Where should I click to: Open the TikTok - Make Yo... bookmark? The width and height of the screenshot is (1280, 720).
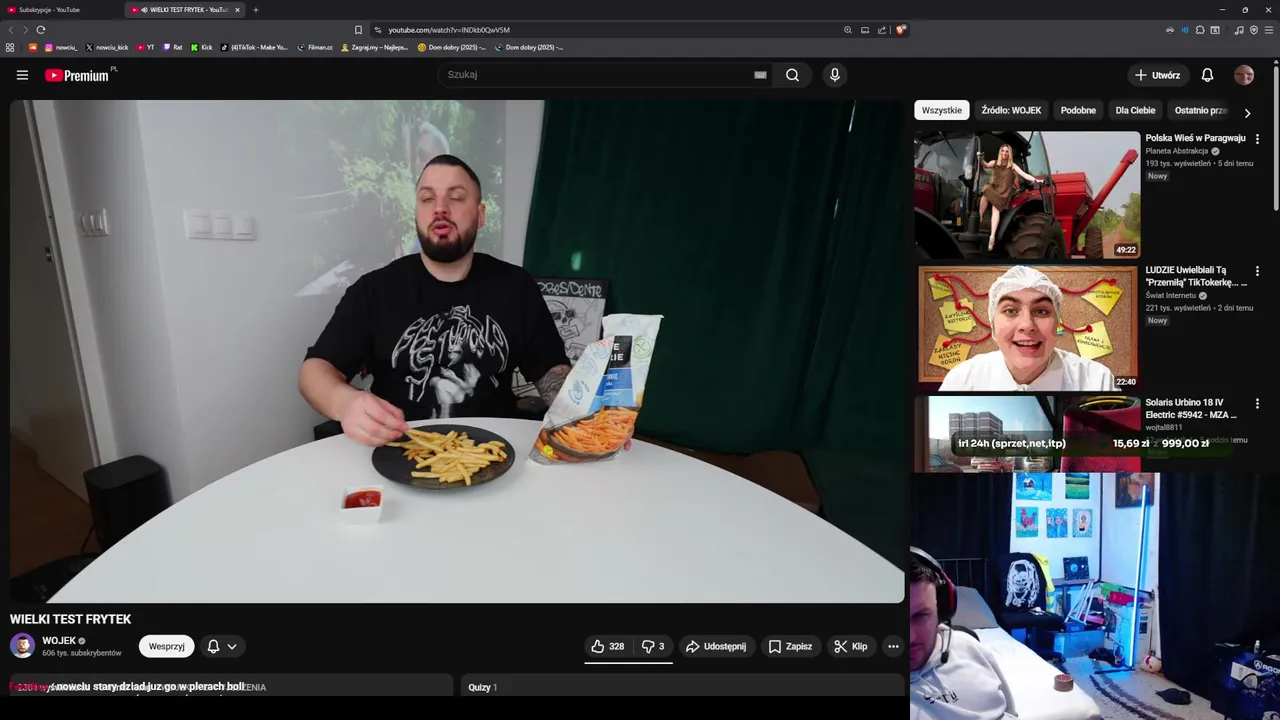click(x=254, y=47)
